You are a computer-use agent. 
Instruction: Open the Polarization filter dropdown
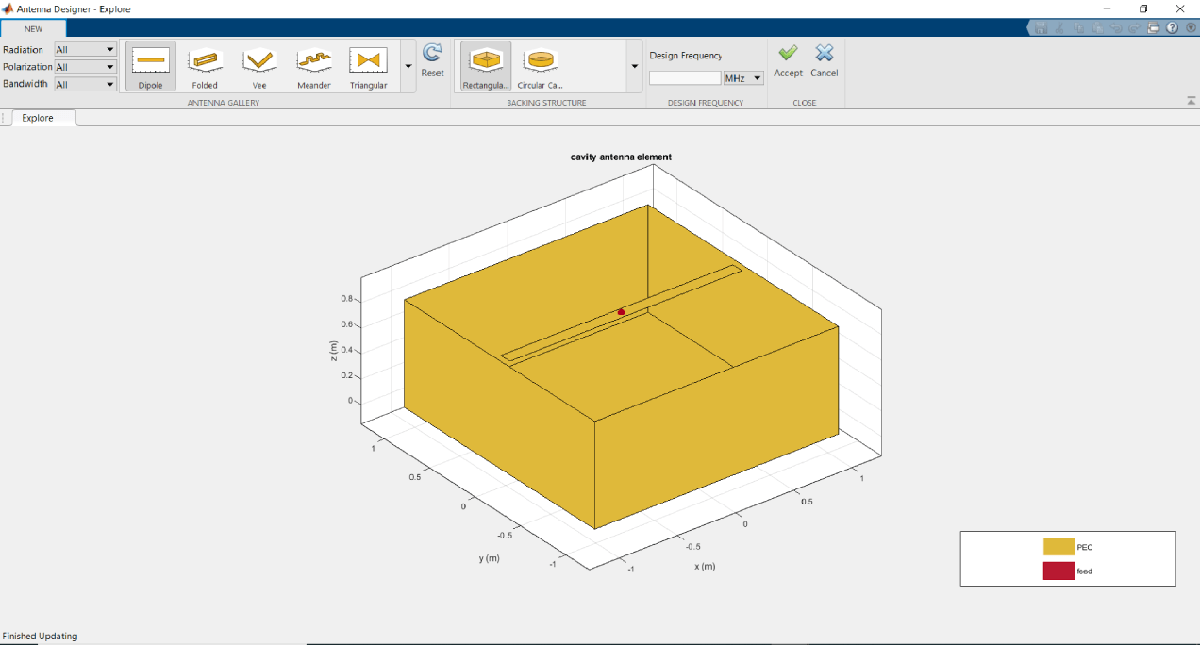tap(86, 67)
